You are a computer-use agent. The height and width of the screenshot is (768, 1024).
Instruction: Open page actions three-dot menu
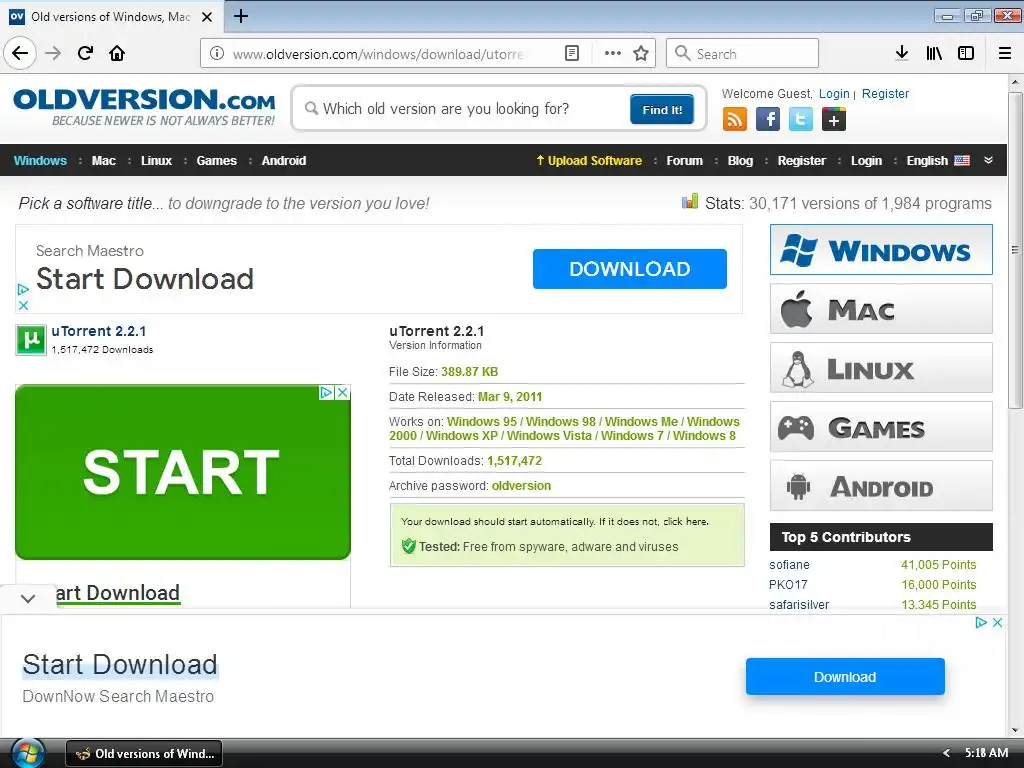click(x=613, y=53)
